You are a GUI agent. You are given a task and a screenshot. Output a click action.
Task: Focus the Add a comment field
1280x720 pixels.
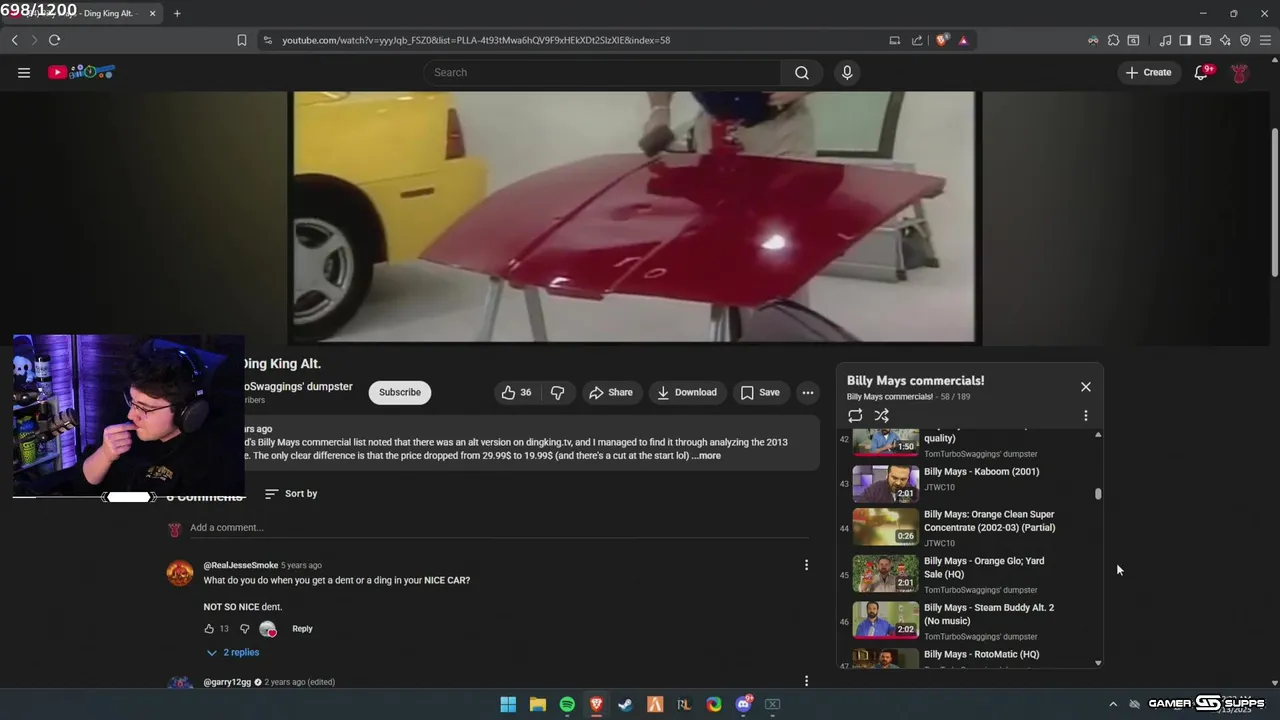click(x=500, y=528)
